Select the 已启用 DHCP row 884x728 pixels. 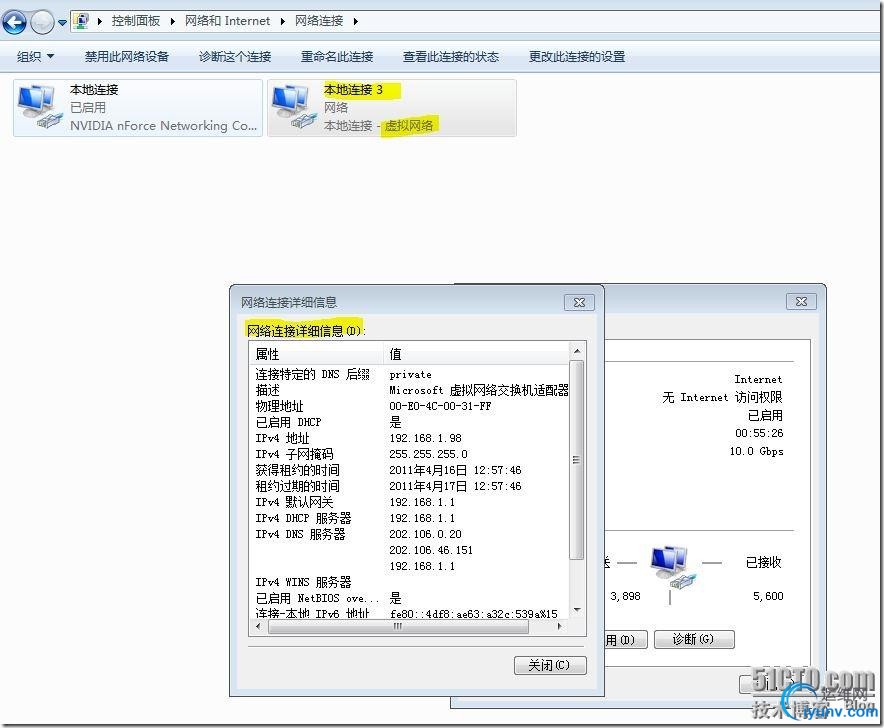tap(409, 422)
